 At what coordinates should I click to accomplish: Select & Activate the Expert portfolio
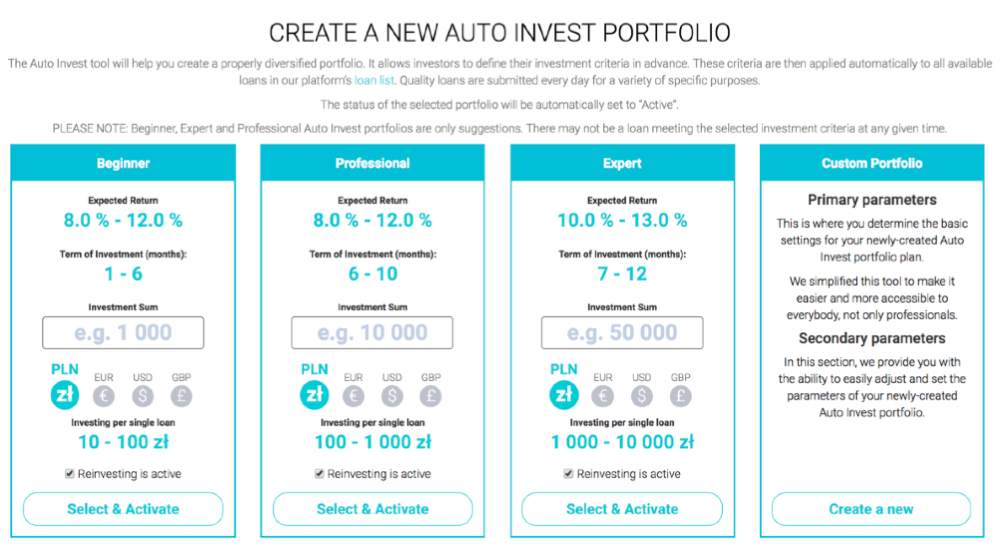point(622,509)
